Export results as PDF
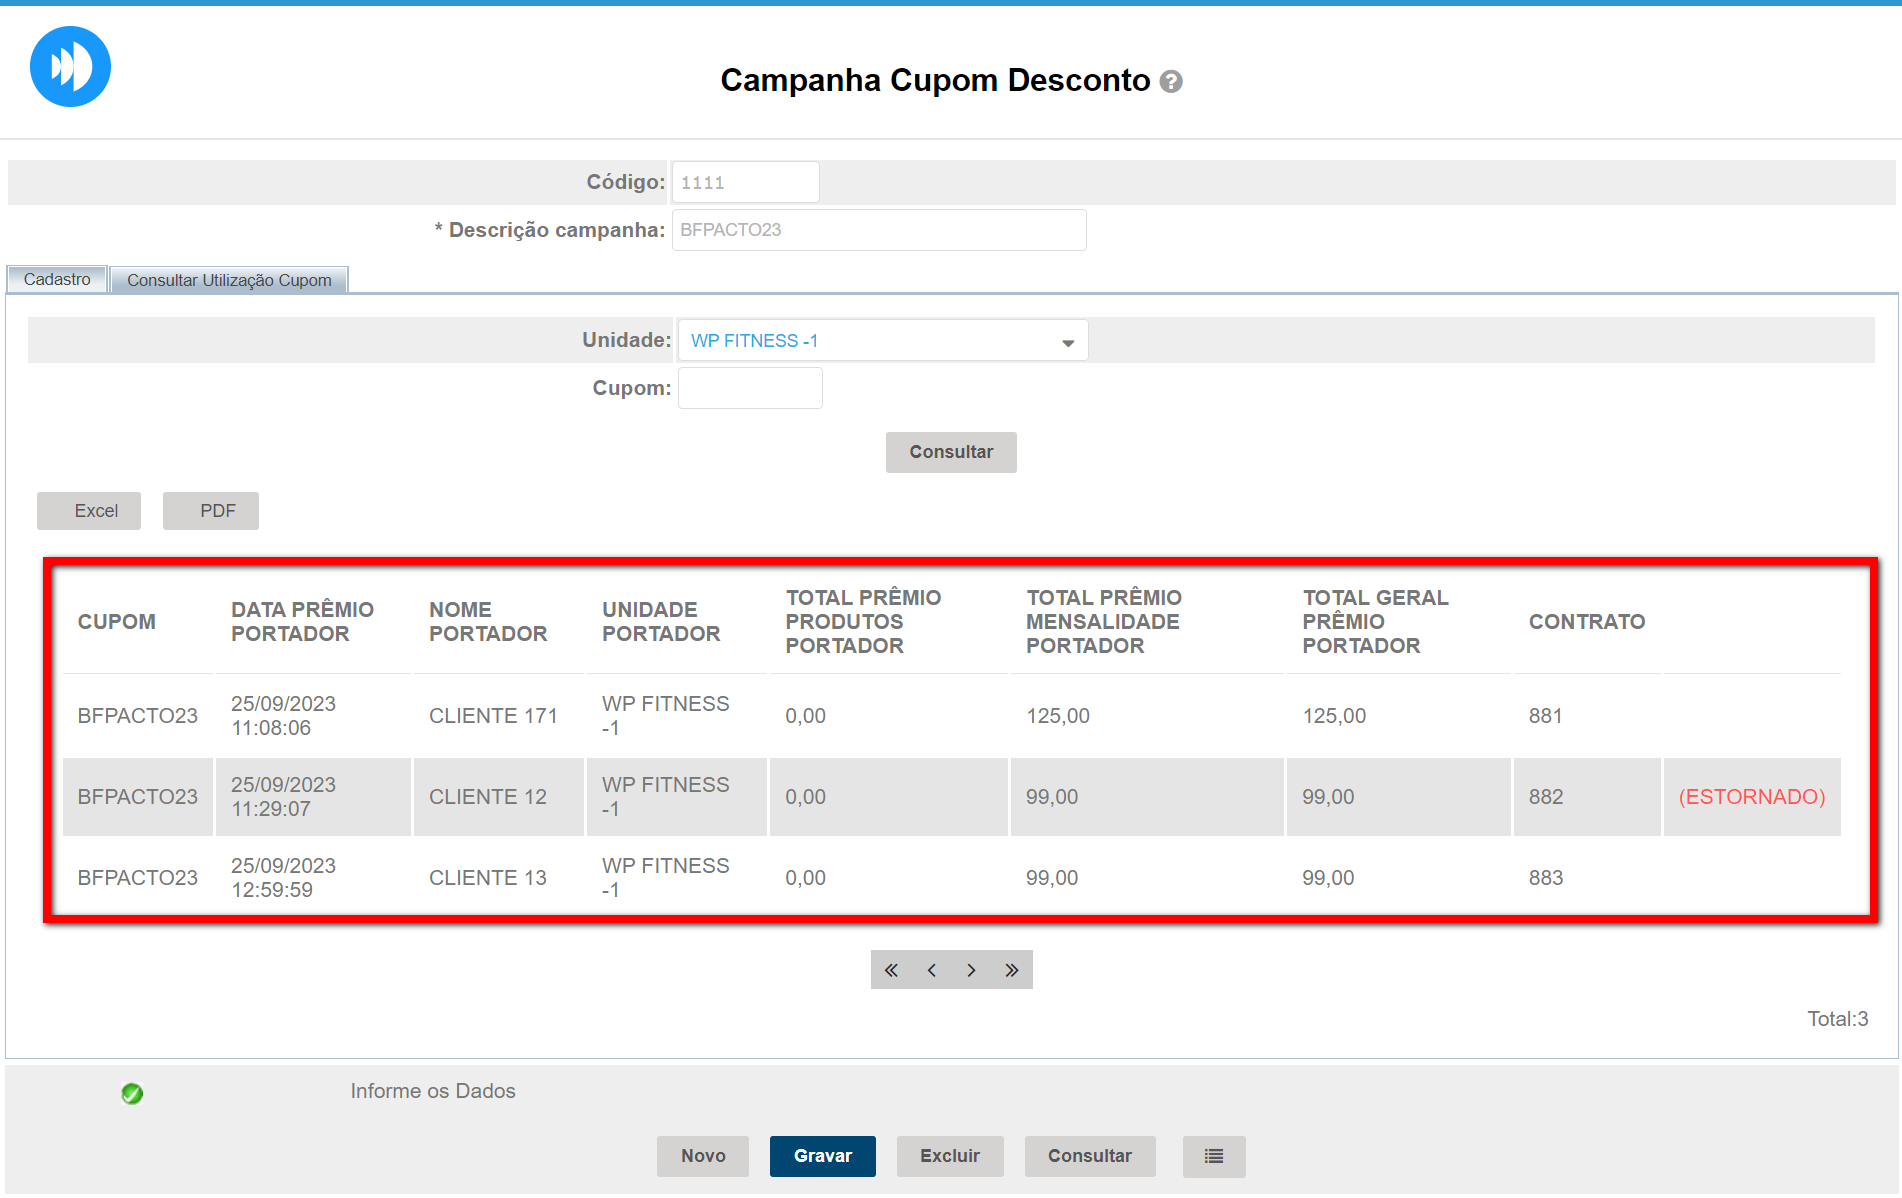Screen dimensions: 1902x1198 [211, 511]
